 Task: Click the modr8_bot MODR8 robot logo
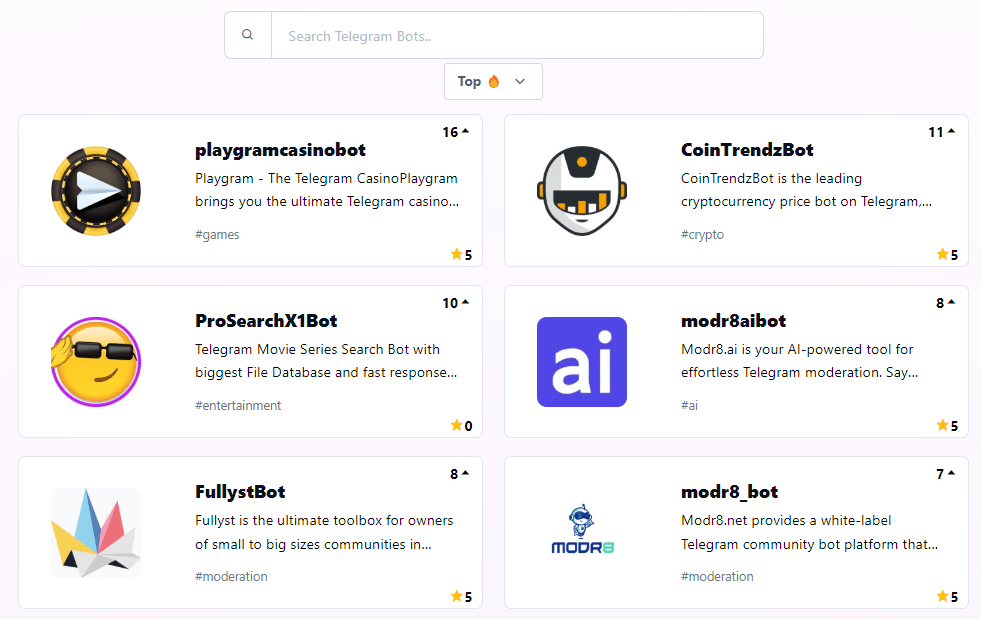[582, 529]
